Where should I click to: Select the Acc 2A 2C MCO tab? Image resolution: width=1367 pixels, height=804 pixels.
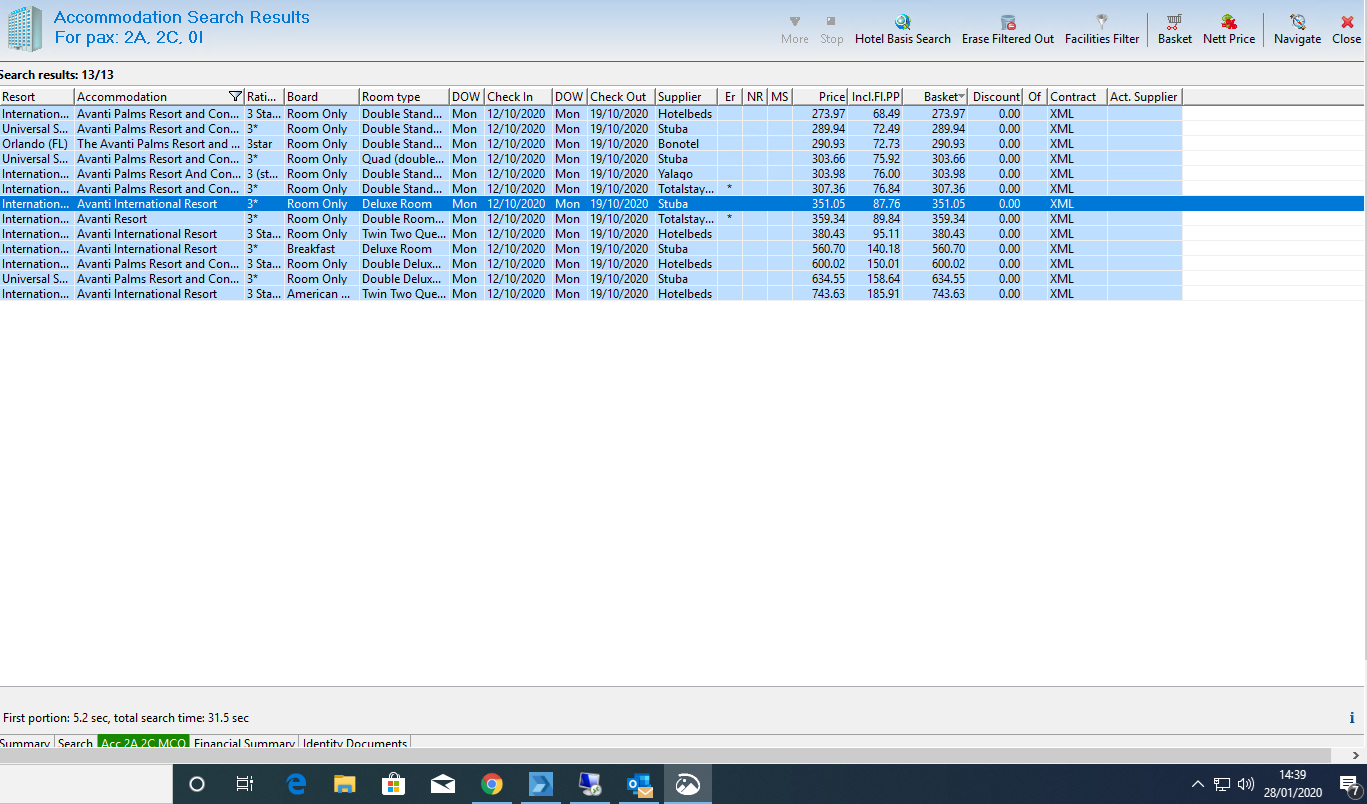coord(144,744)
